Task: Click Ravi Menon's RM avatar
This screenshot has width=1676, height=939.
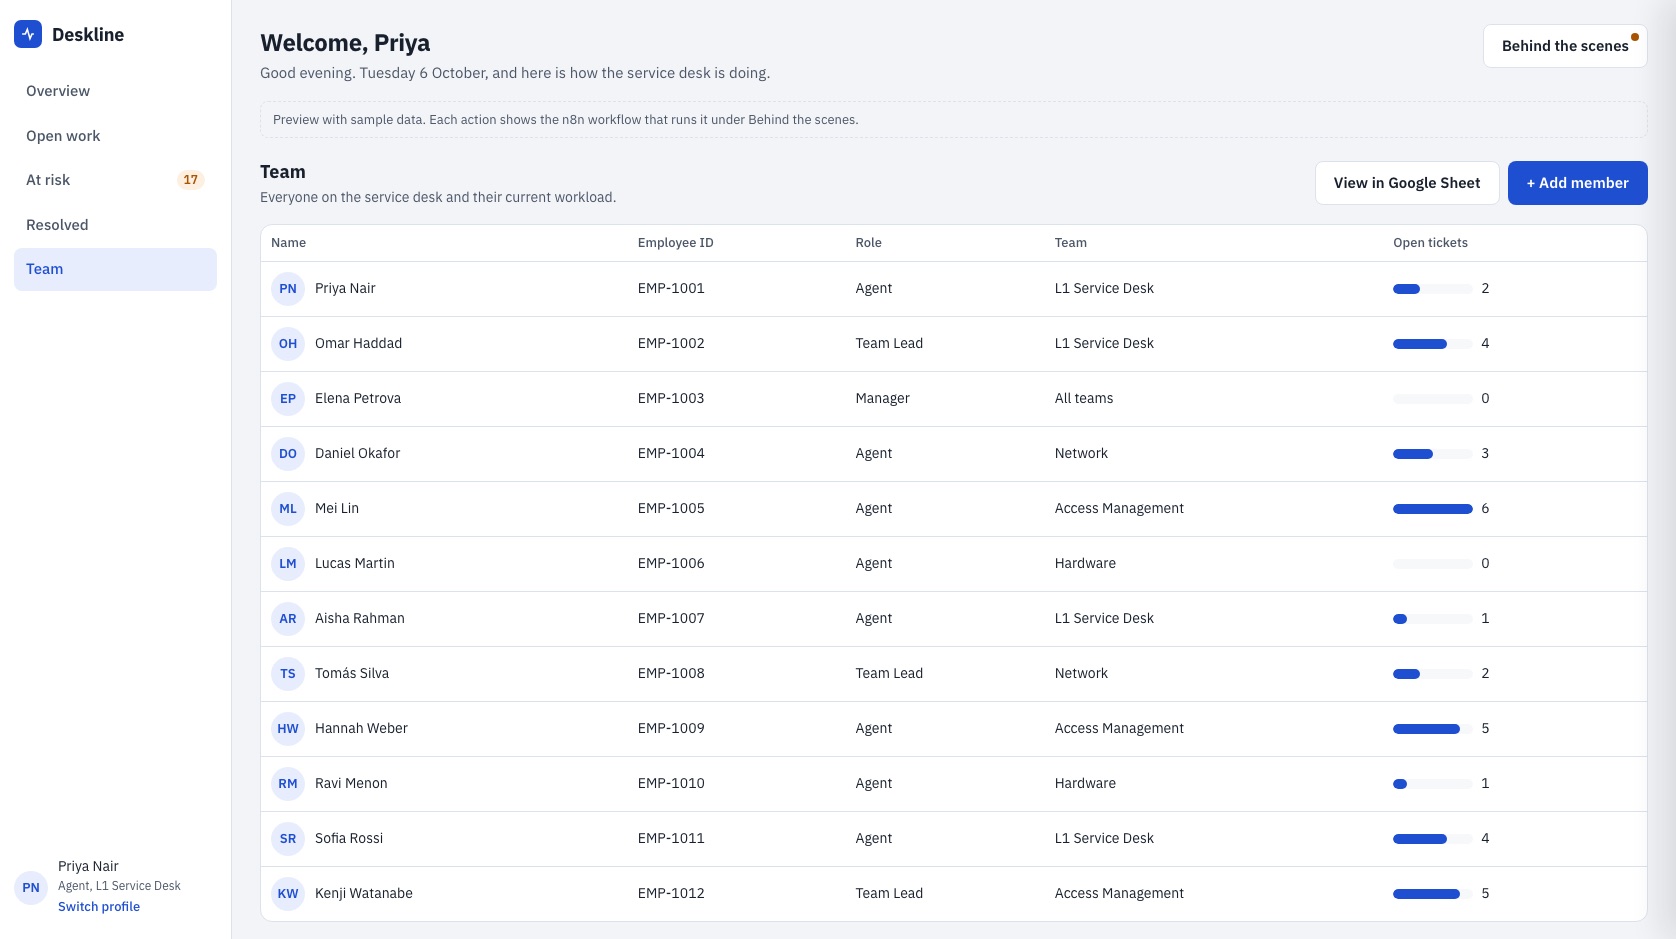Action: point(288,784)
